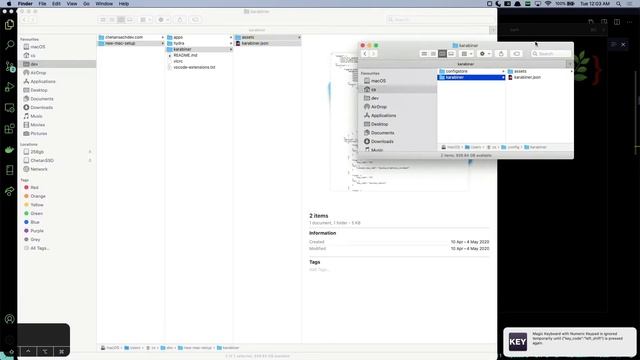Open VS Code Source Control icon with badge
The width and height of the screenshot is (640, 360).
(10, 66)
